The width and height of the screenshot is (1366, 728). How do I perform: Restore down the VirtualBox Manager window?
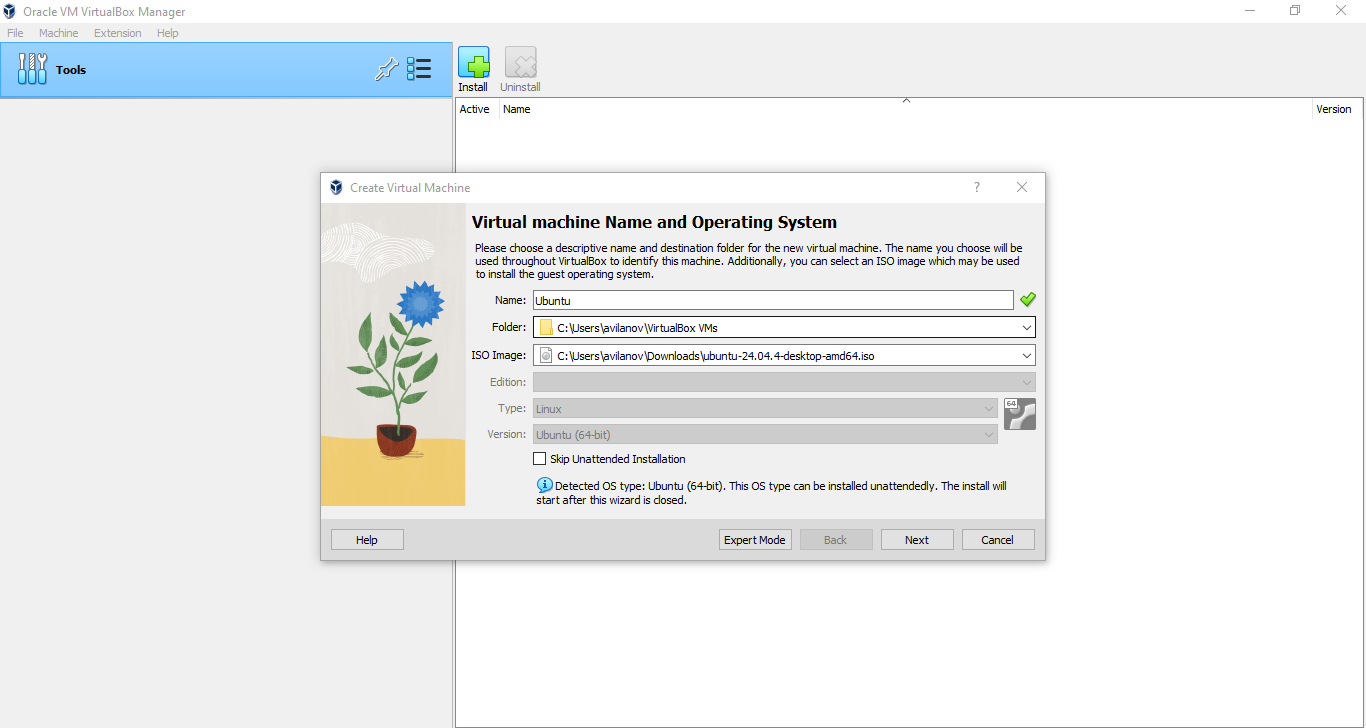(1295, 11)
